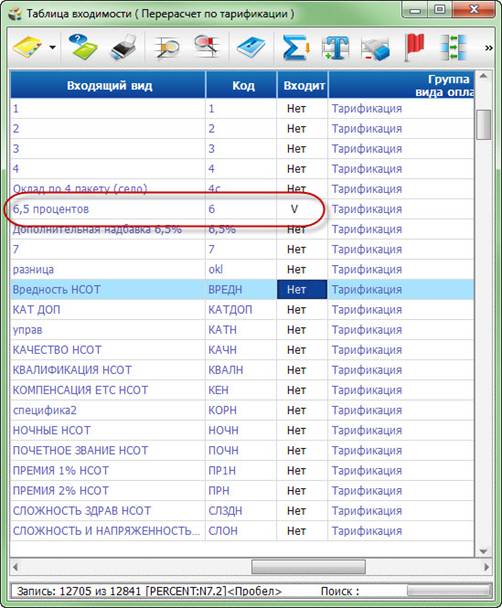502x608 pixels.
Task: Open dropdown arrow beside yellow book icon
Action: tap(52, 48)
